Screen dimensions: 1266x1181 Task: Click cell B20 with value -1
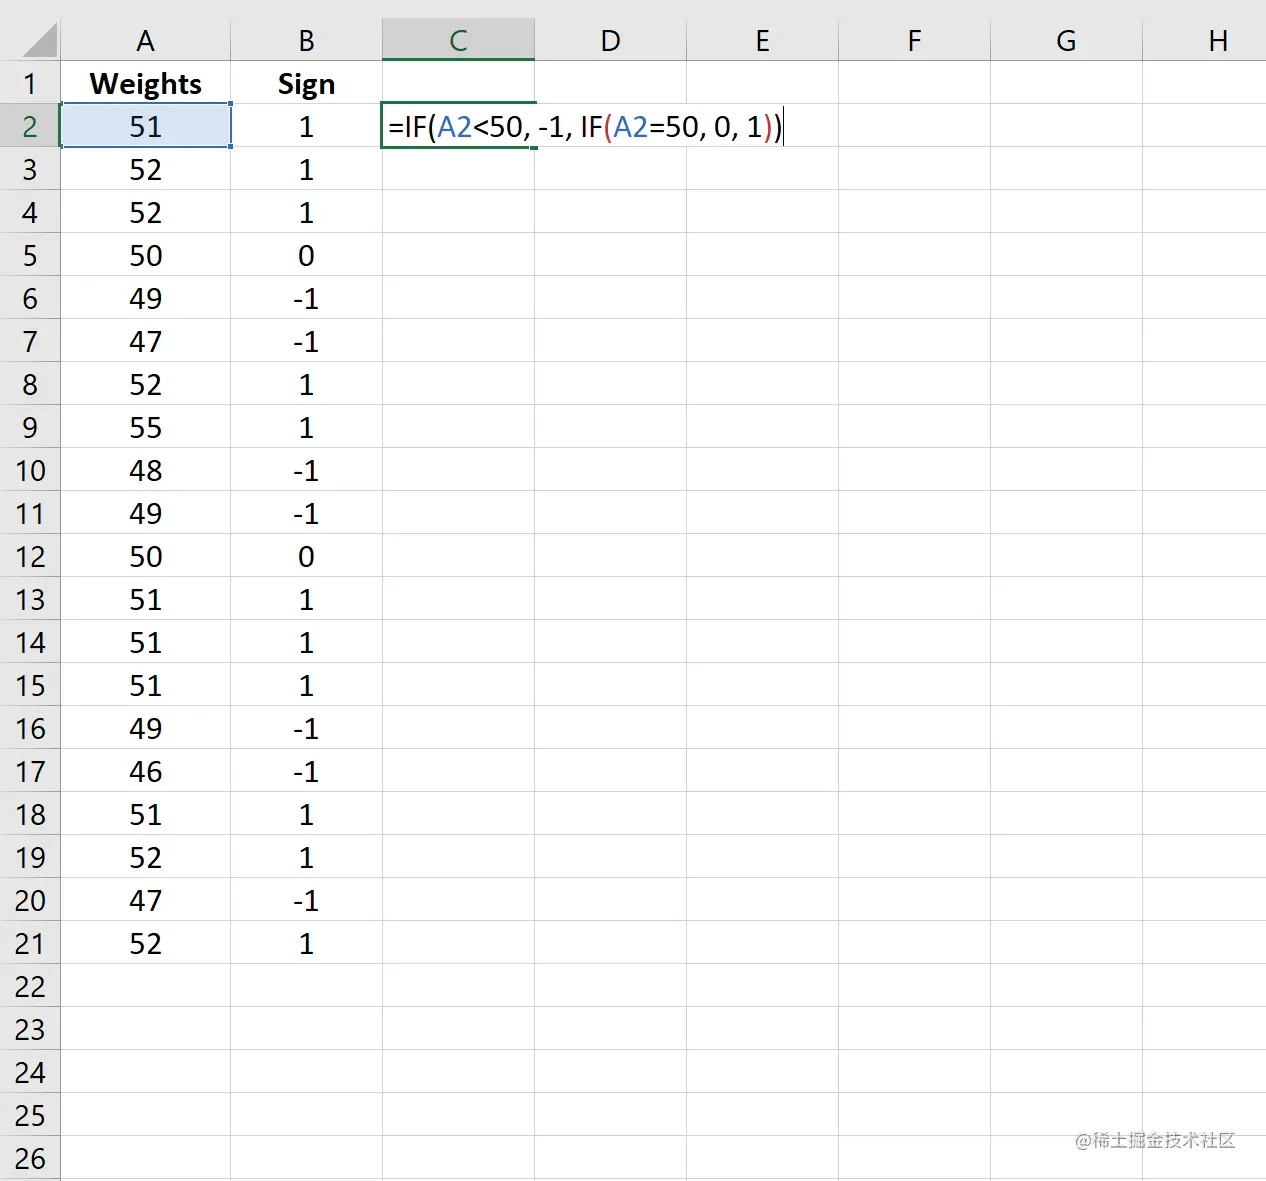point(306,900)
